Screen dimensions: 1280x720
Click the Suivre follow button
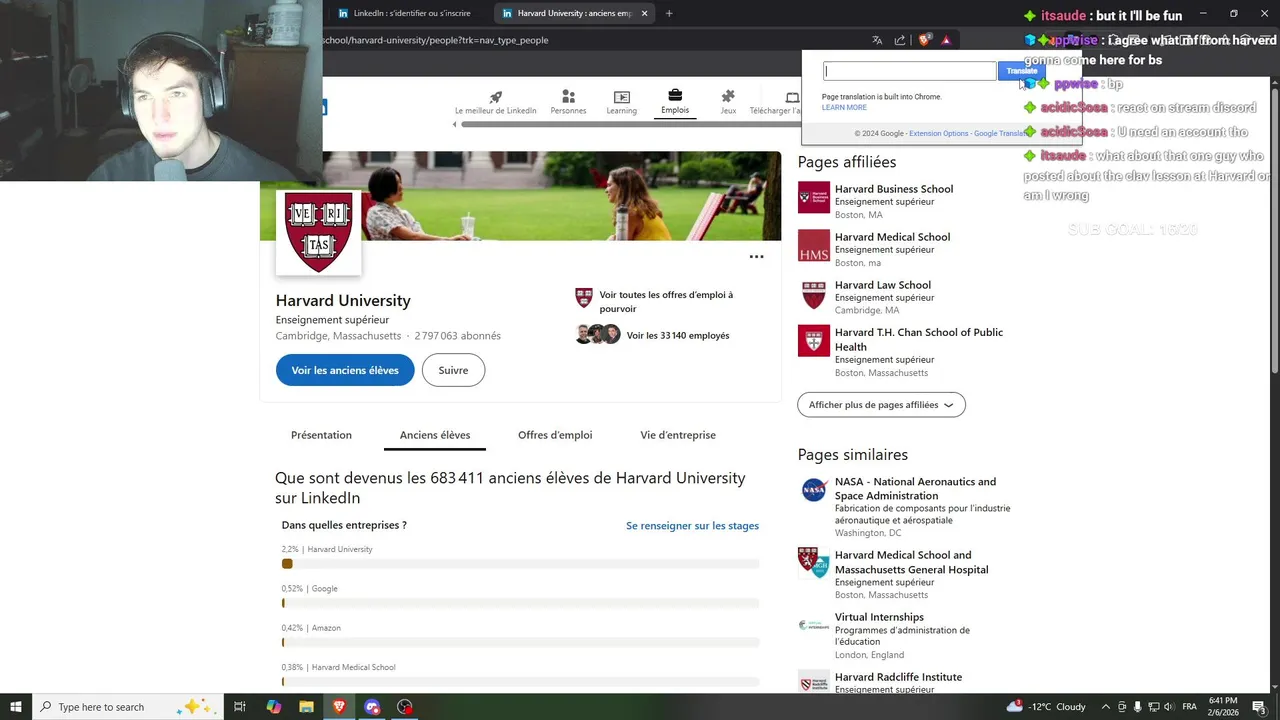click(x=453, y=370)
